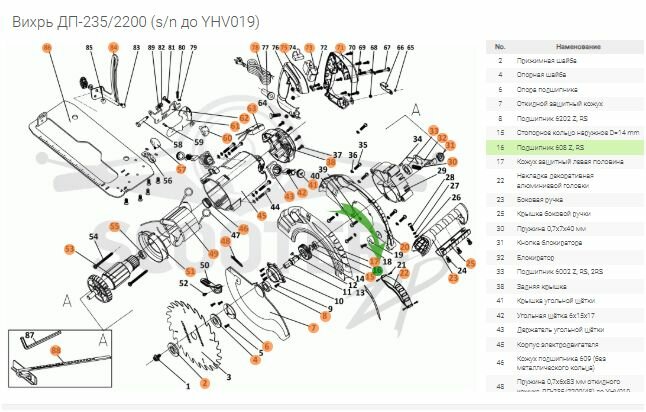Select row 'Задняя крышка'

point(564,286)
